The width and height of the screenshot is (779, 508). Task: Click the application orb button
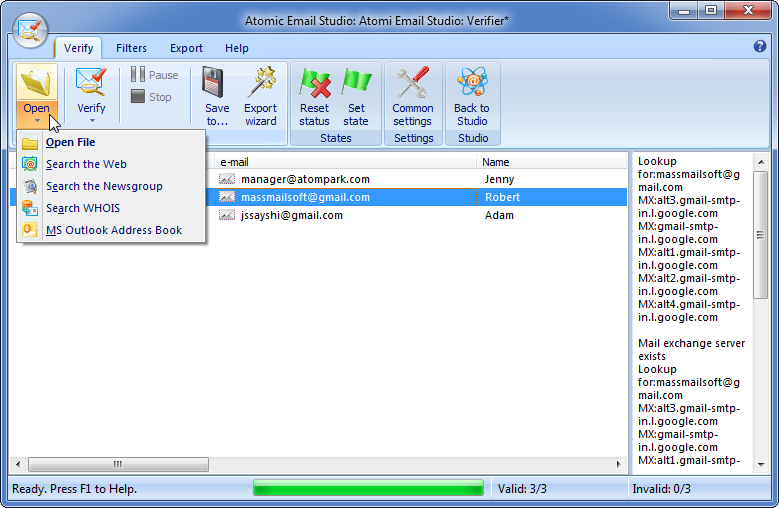pos(30,30)
